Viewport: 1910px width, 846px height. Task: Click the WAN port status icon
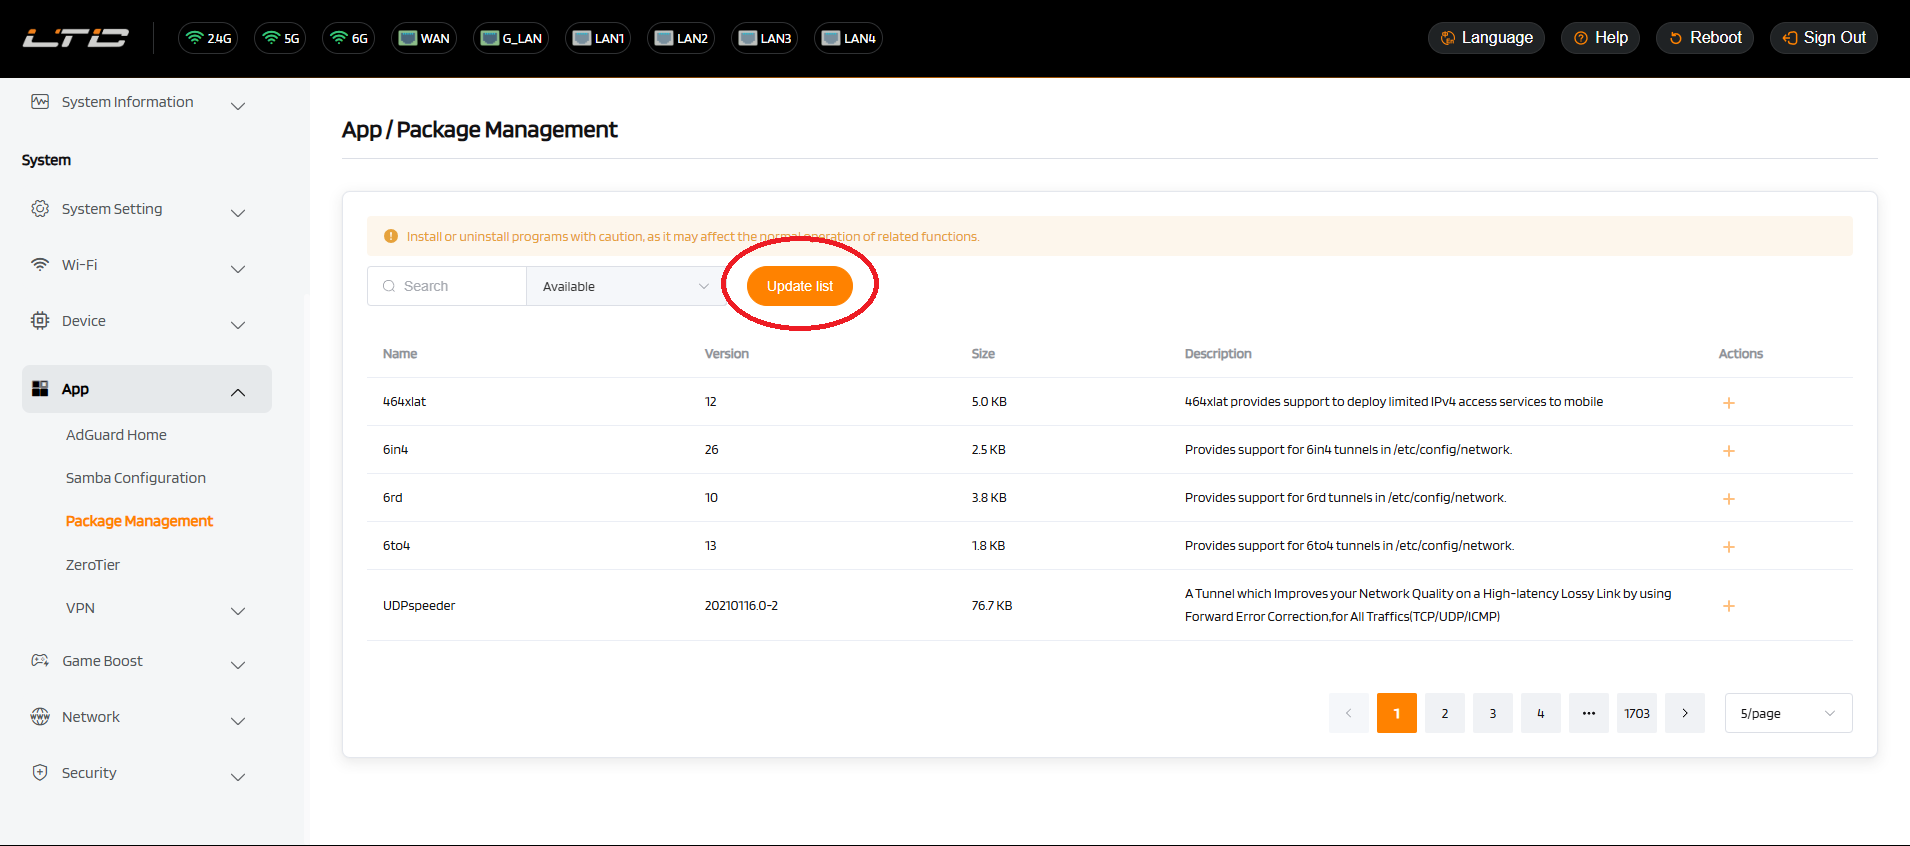[424, 38]
